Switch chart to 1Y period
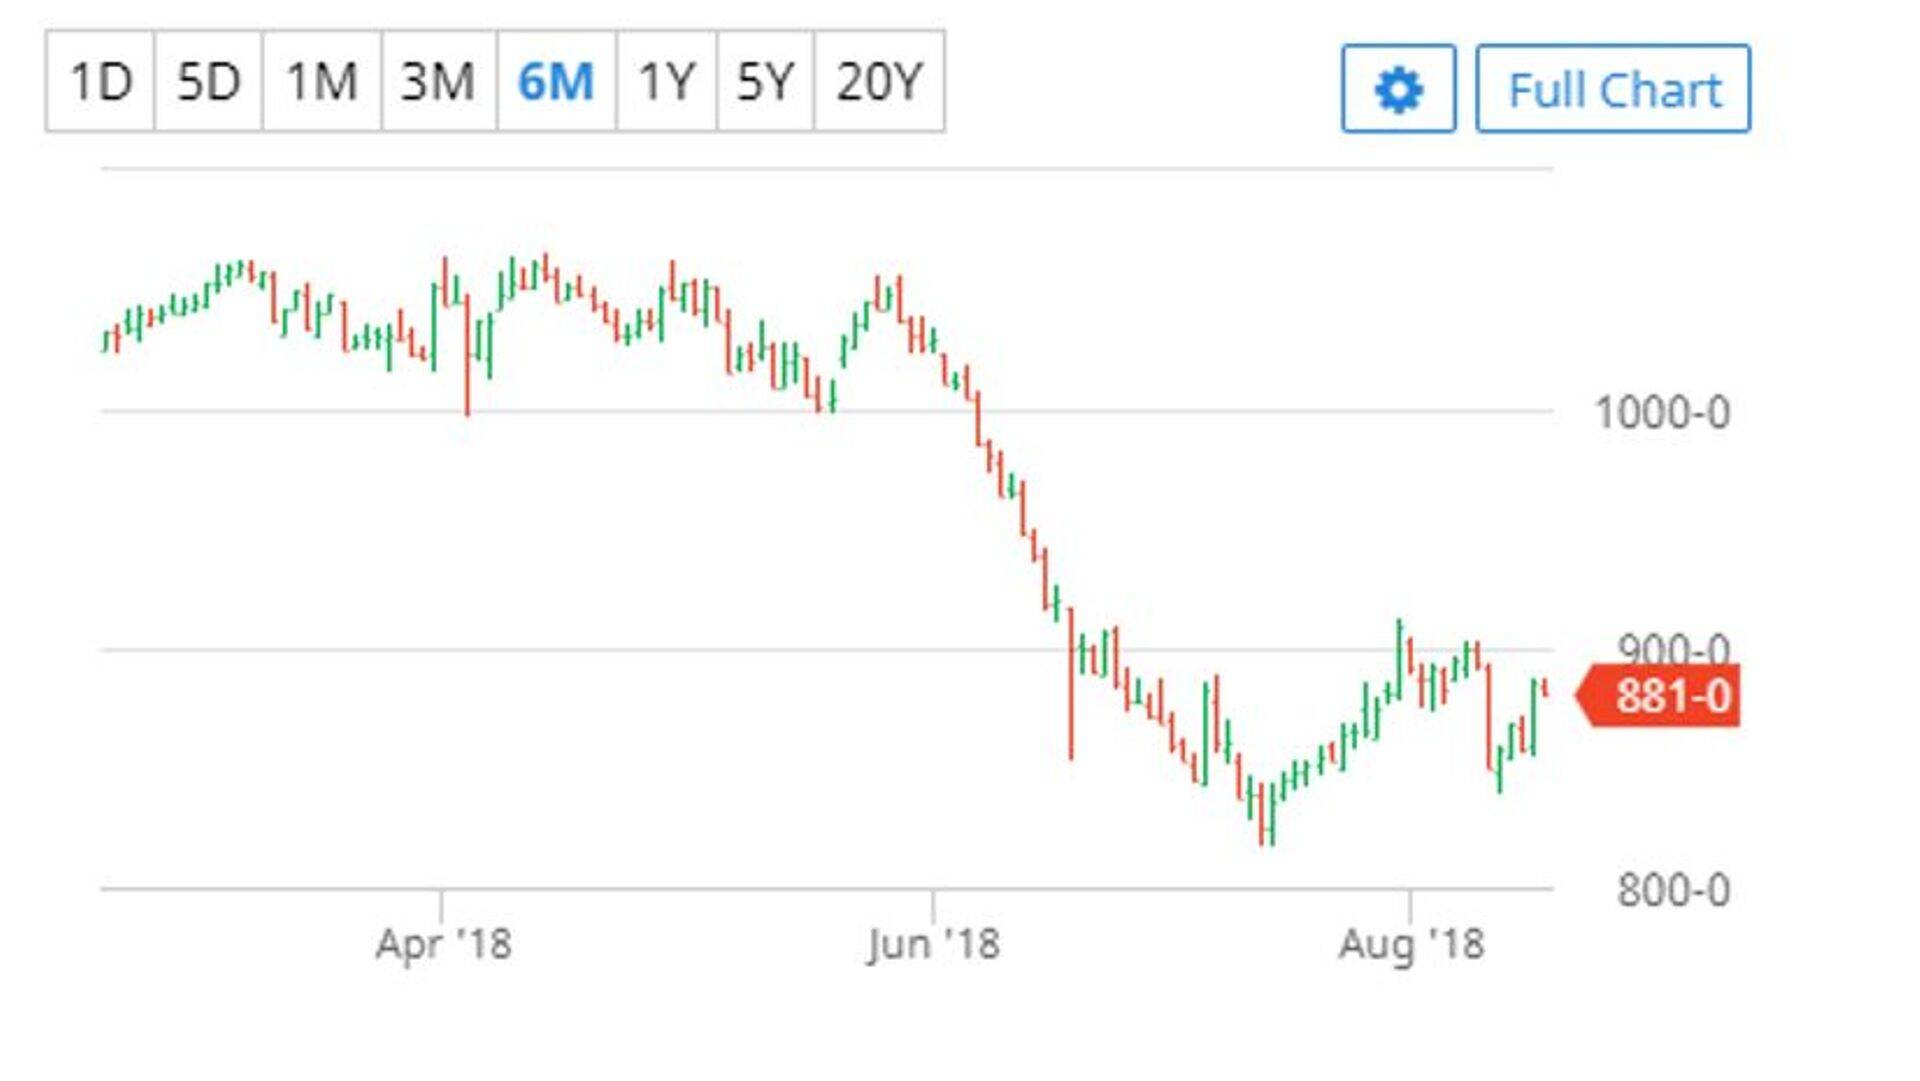Viewport: 1920px width, 1081px height. click(x=666, y=81)
